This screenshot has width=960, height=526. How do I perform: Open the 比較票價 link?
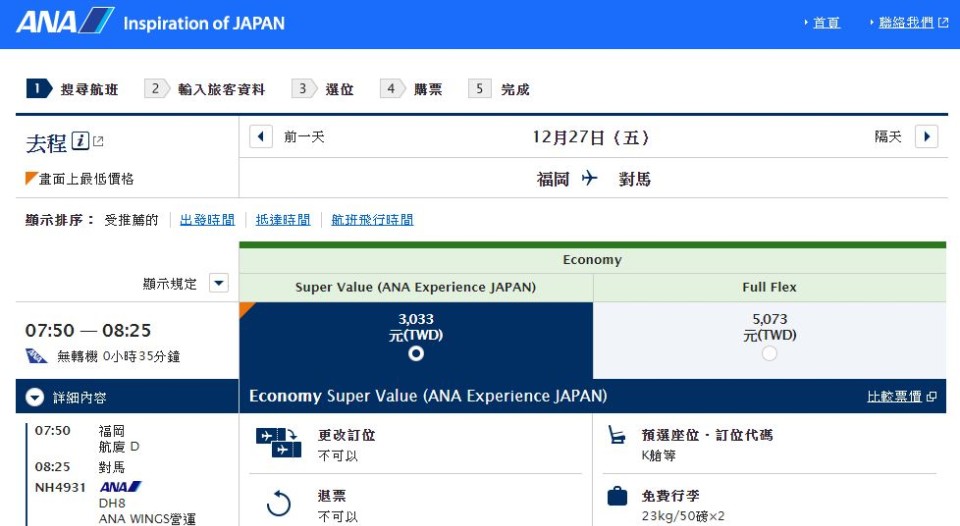point(894,396)
